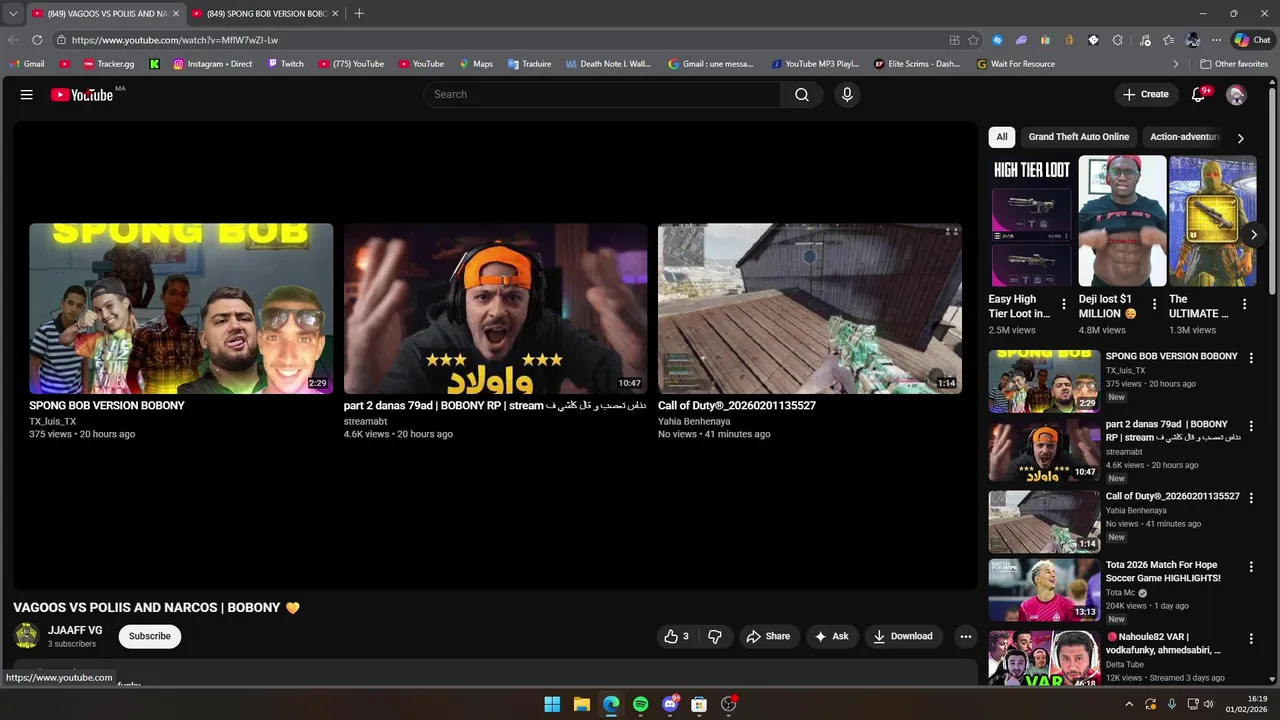Screen dimensions: 1280x720
Task: Click the Create button
Action: 1145,94
